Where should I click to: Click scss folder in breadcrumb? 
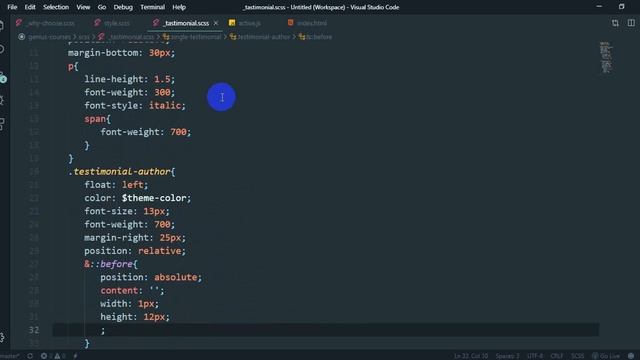[84, 37]
